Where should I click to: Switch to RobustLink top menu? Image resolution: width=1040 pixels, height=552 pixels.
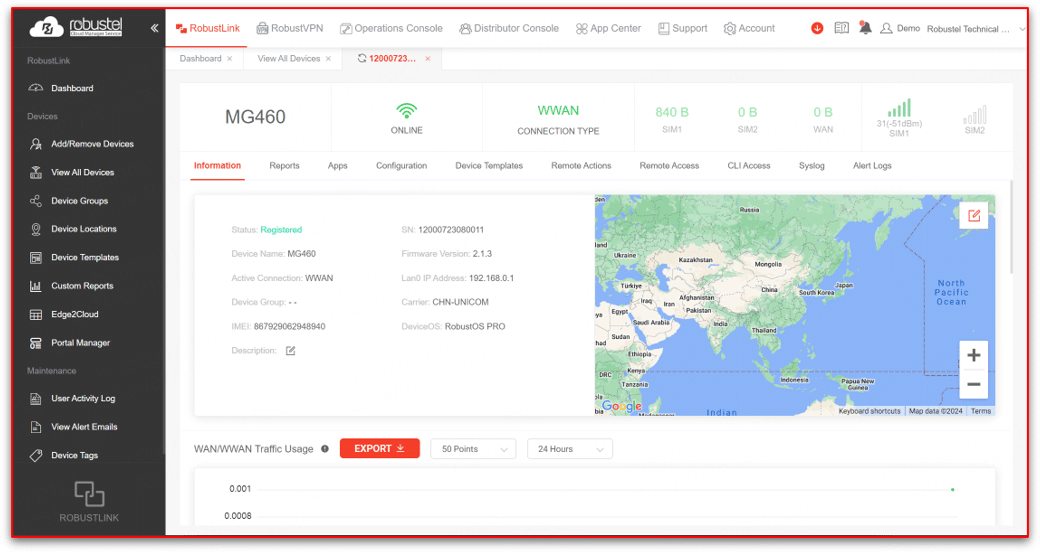pyautogui.click(x=208, y=28)
